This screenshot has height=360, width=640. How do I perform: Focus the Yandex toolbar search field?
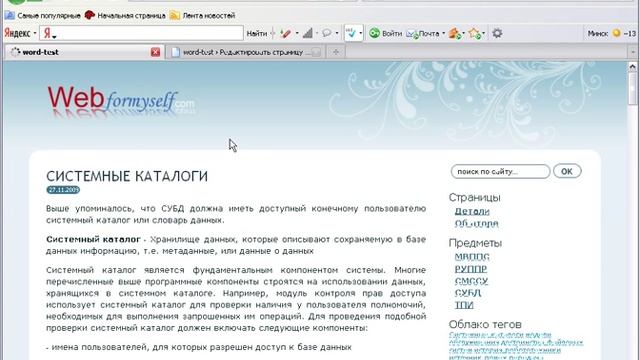click(141, 33)
